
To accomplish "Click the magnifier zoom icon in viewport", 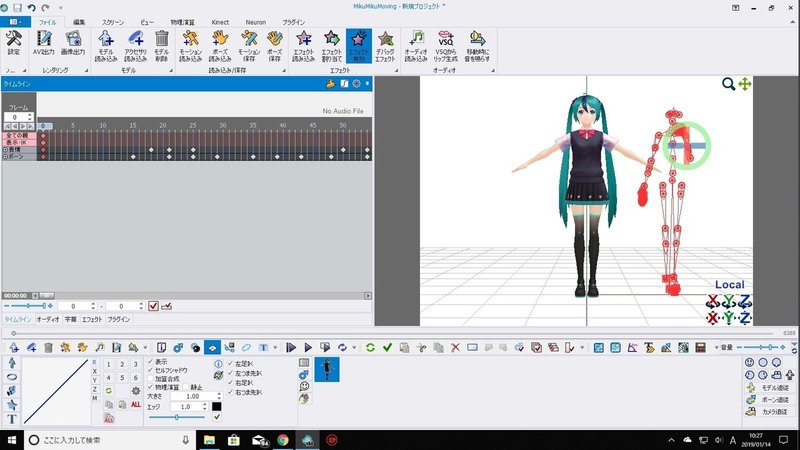I will (728, 84).
